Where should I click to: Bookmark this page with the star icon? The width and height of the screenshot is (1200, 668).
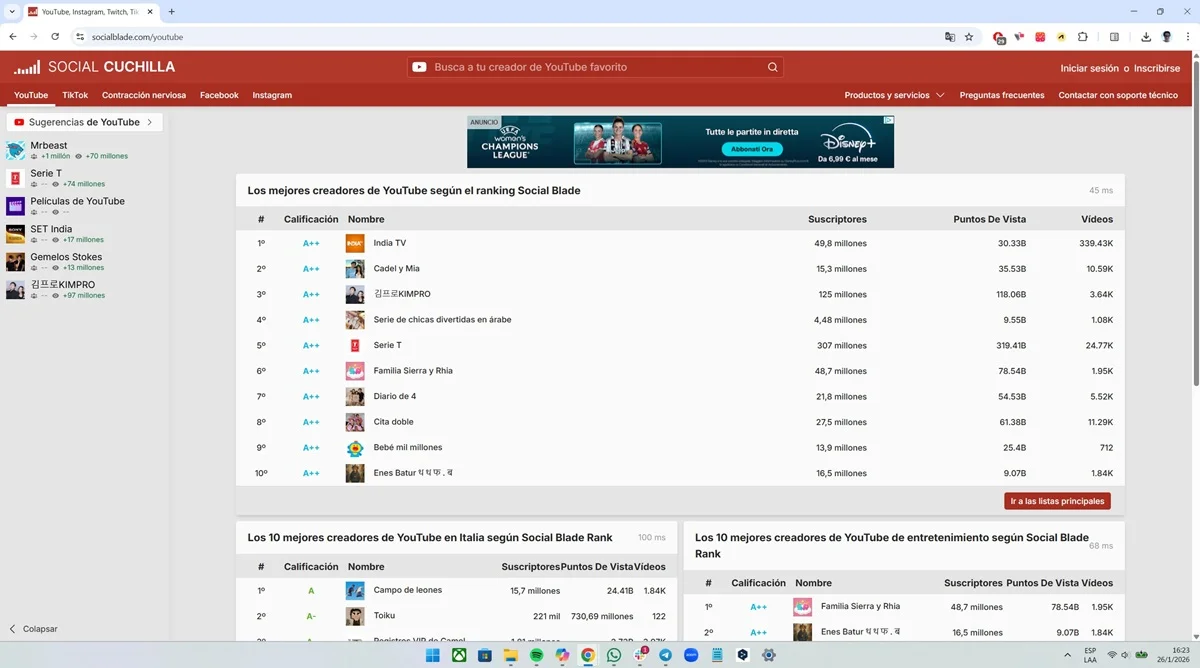click(x=968, y=36)
